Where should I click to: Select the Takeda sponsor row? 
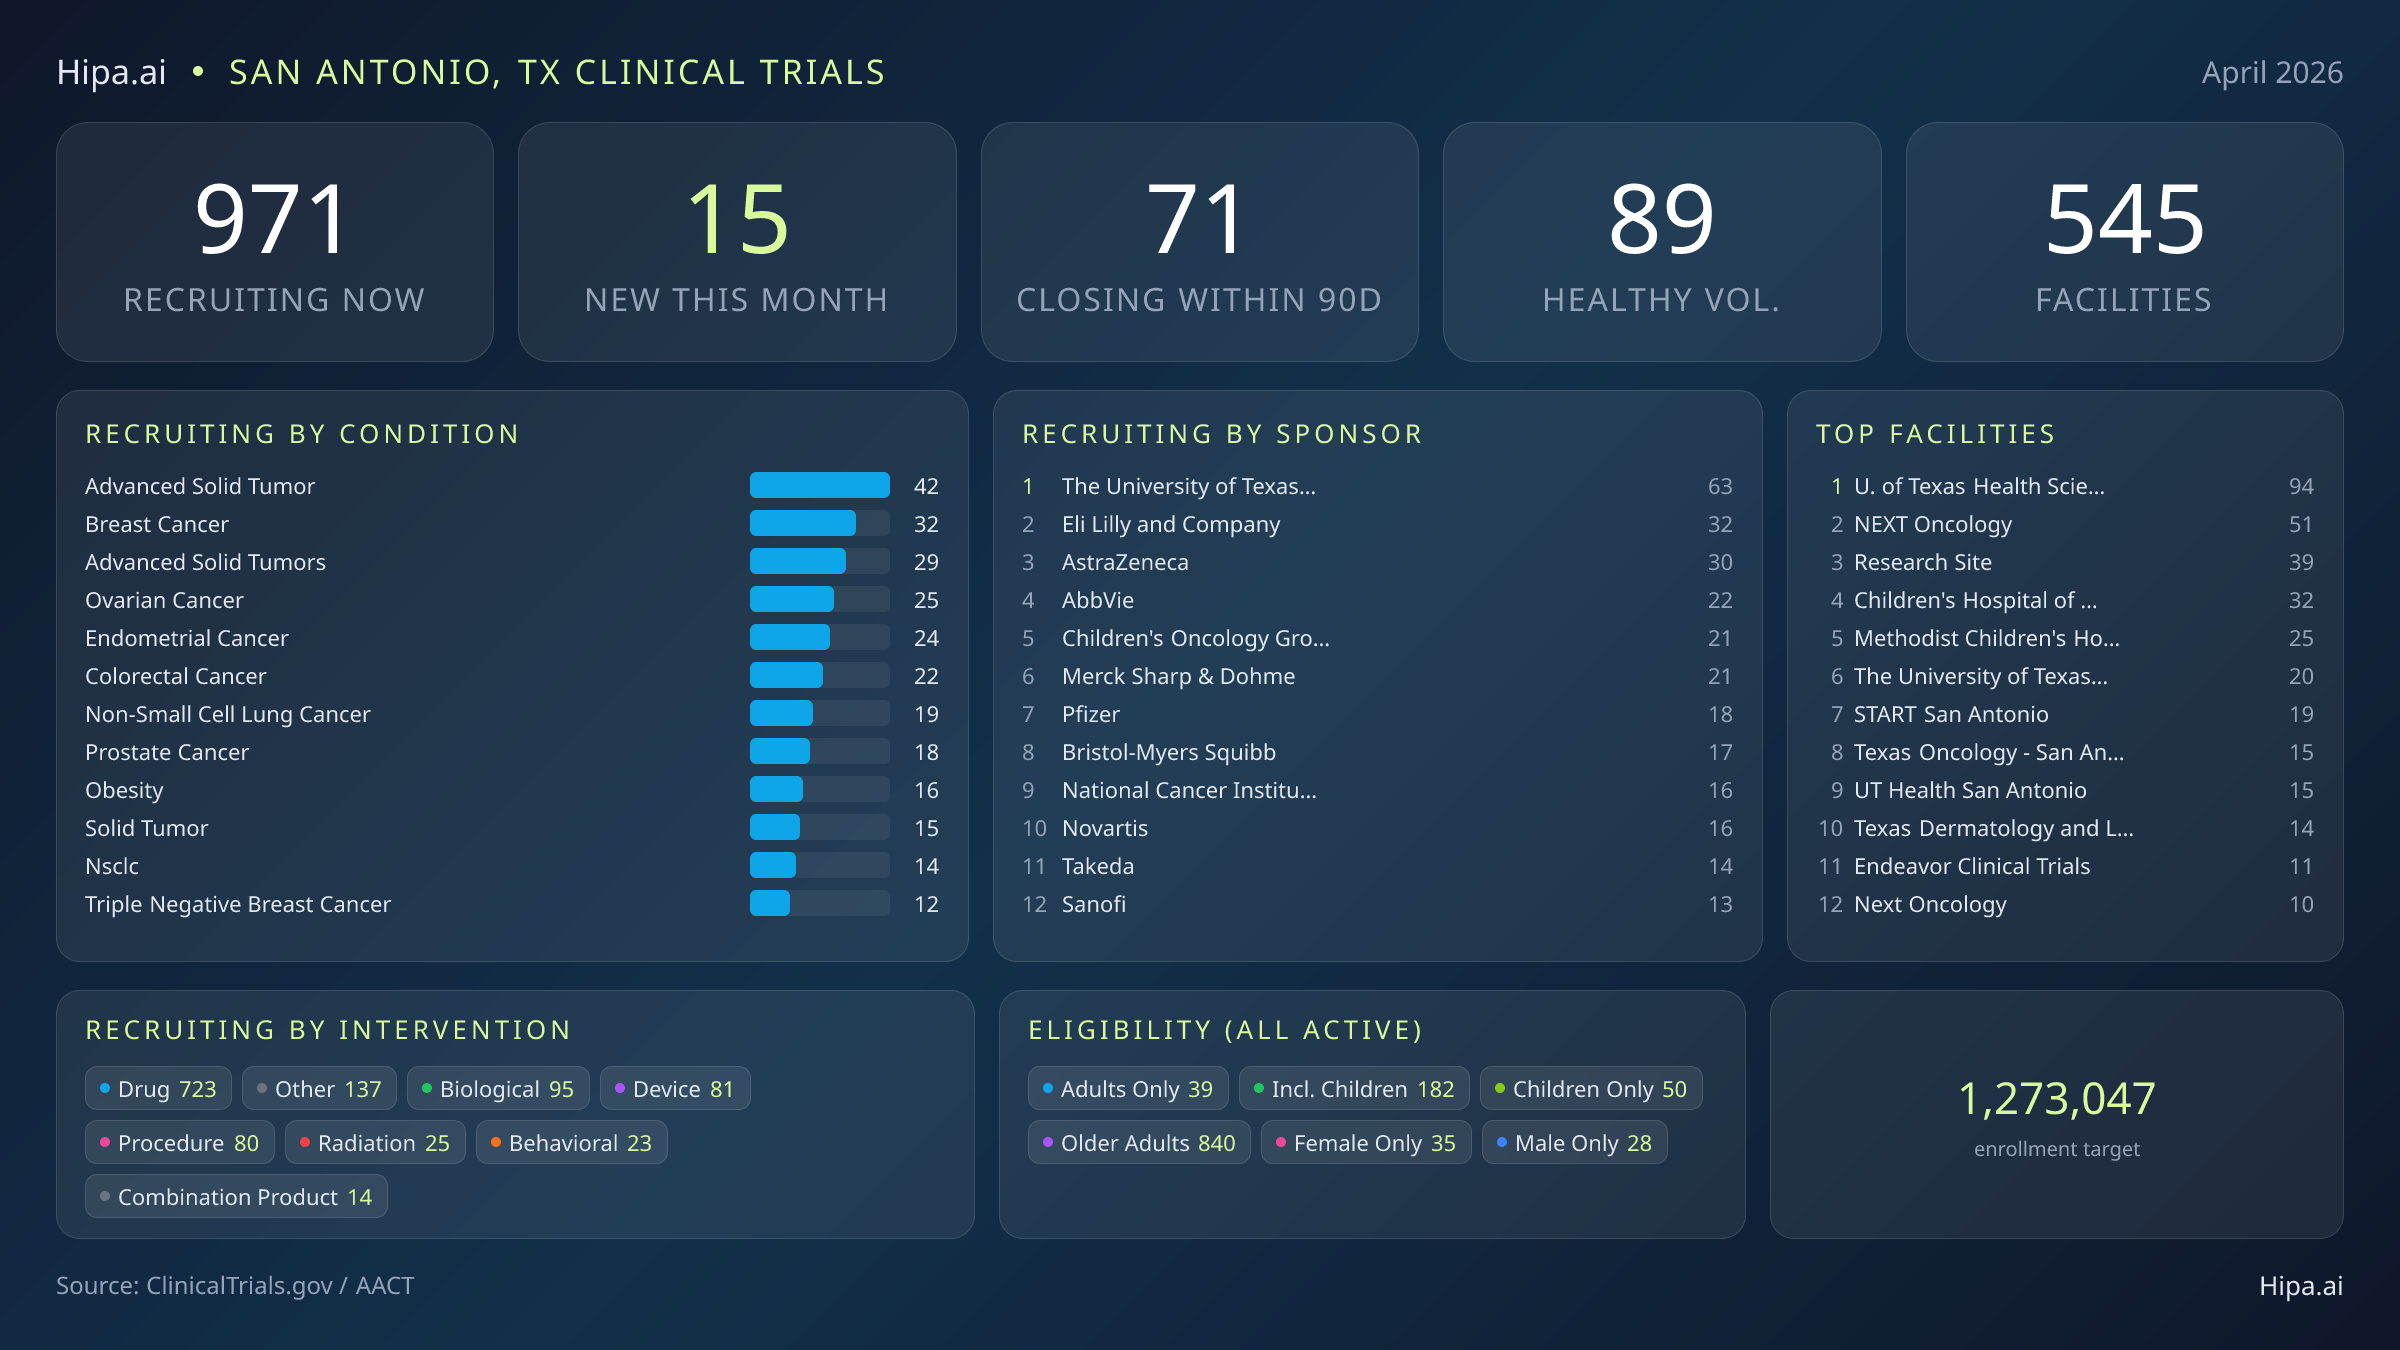click(x=1377, y=866)
